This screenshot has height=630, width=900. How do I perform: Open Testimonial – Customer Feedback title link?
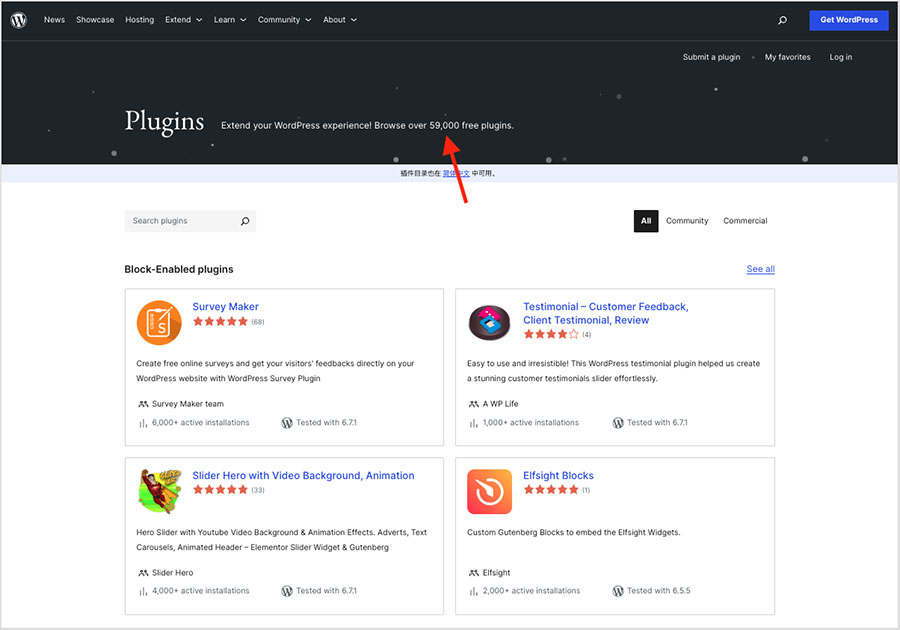click(606, 314)
